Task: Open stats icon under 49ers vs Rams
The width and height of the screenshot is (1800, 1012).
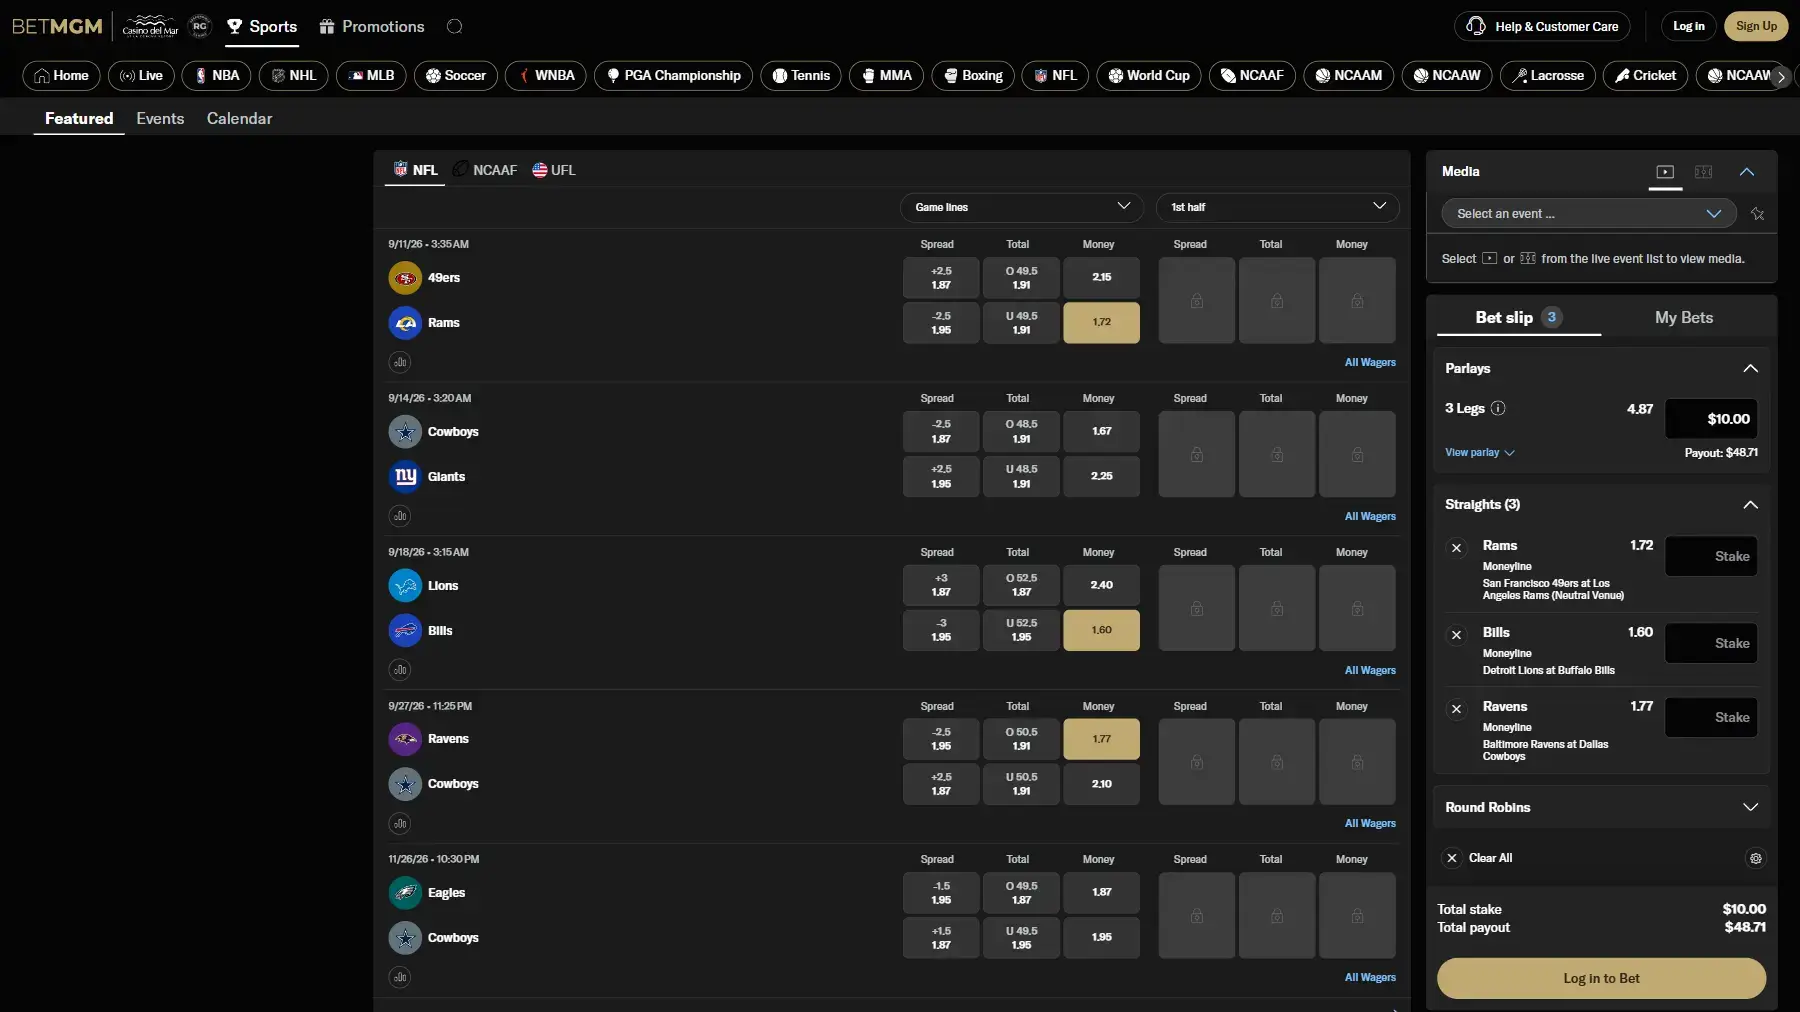Action: (x=400, y=362)
